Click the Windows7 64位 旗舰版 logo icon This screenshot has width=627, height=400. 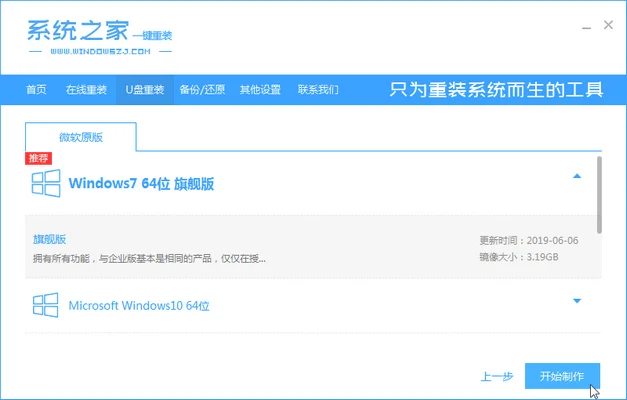click(x=46, y=183)
